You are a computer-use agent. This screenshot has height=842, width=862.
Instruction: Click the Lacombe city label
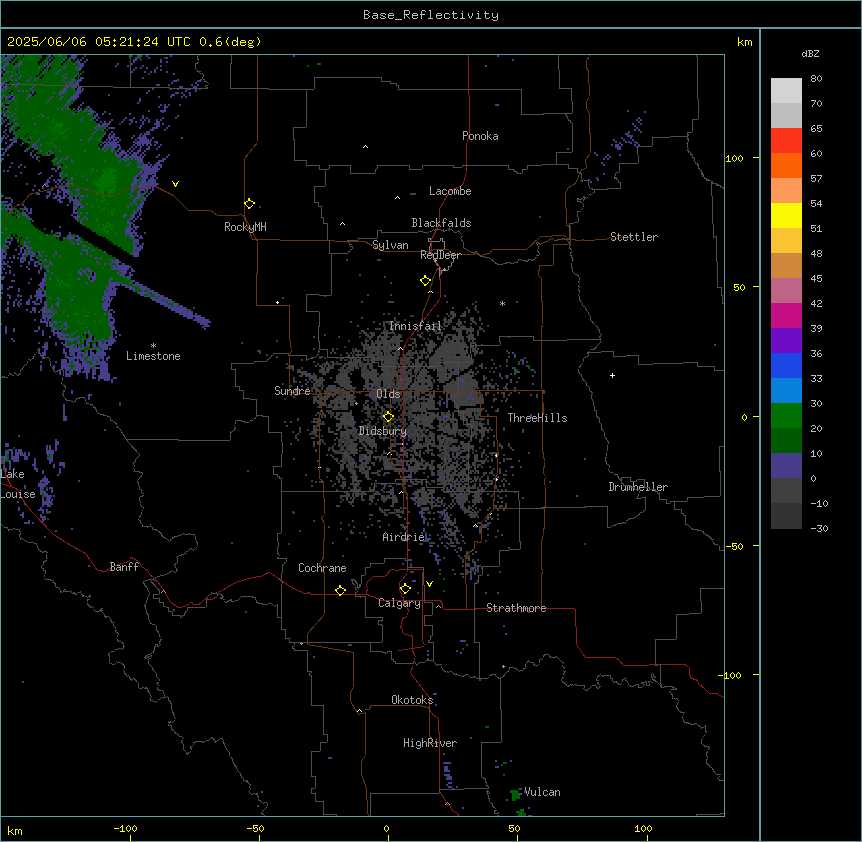point(450,191)
